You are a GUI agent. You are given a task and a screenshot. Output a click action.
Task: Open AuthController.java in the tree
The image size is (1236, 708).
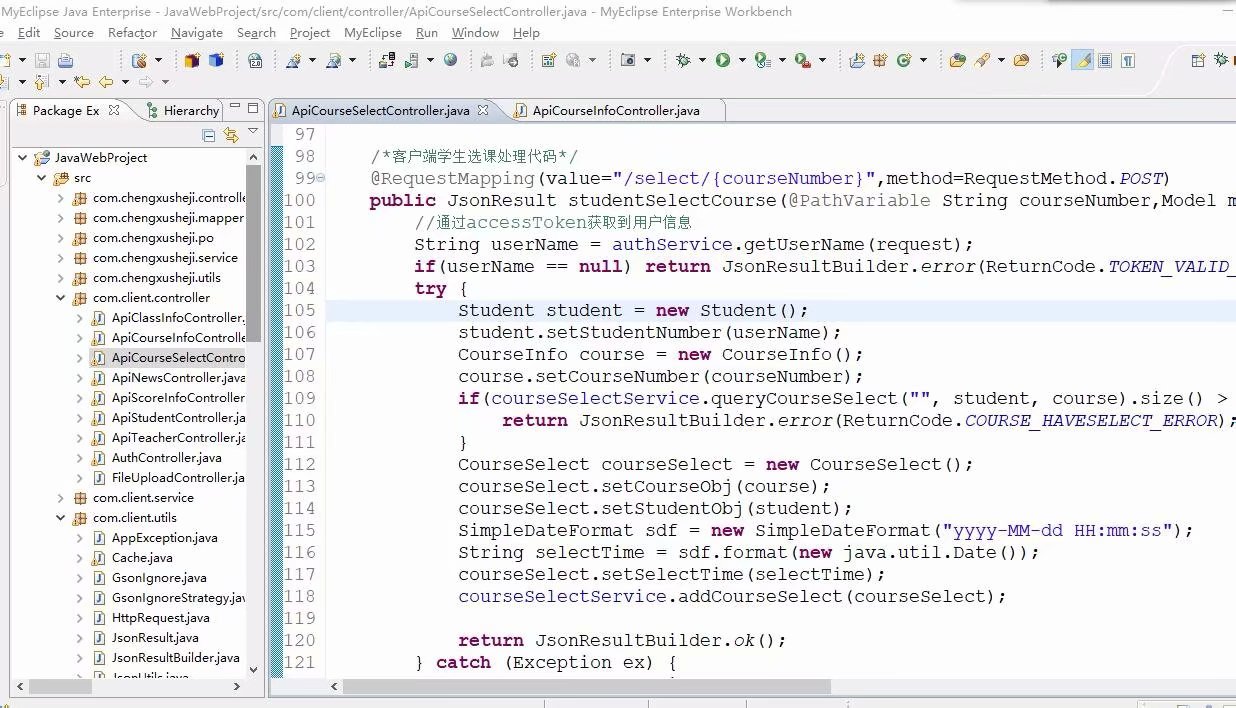167,457
